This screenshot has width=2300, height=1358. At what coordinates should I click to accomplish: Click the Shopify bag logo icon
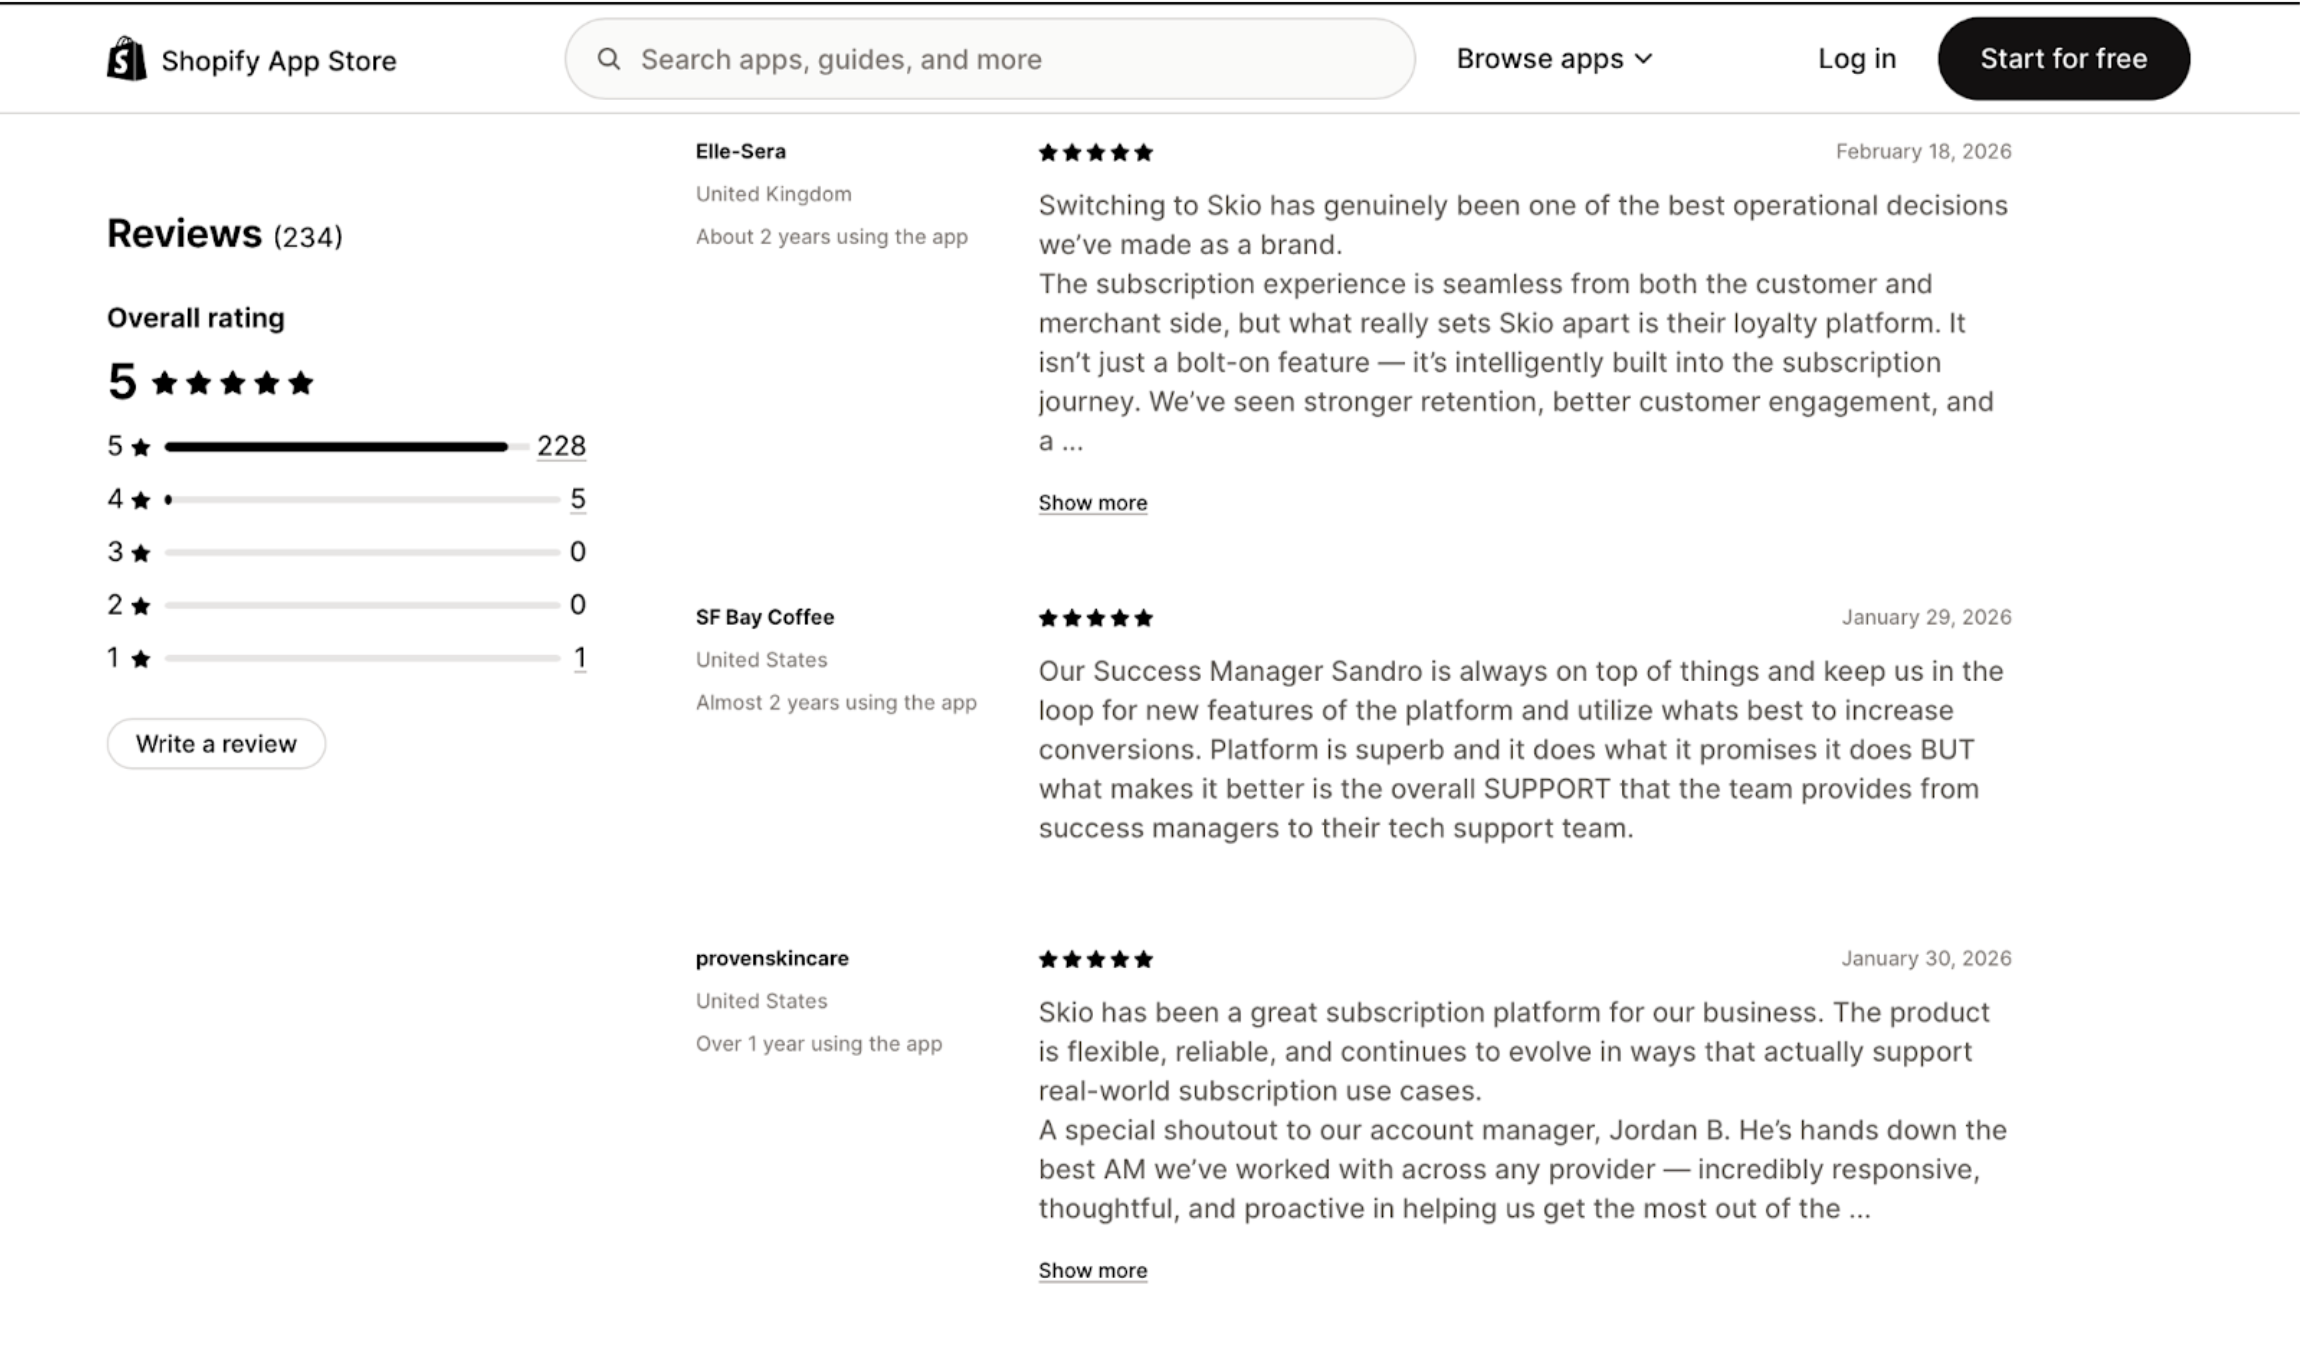[x=126, y=59]
